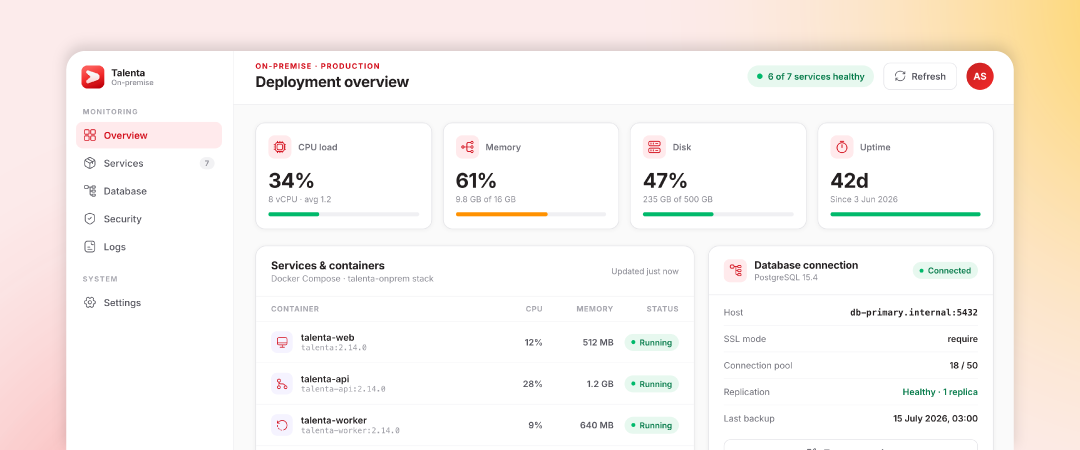1080x450 pixels.
Task: Click the Uptime stopwatch icon
Action: pos(842,147)
